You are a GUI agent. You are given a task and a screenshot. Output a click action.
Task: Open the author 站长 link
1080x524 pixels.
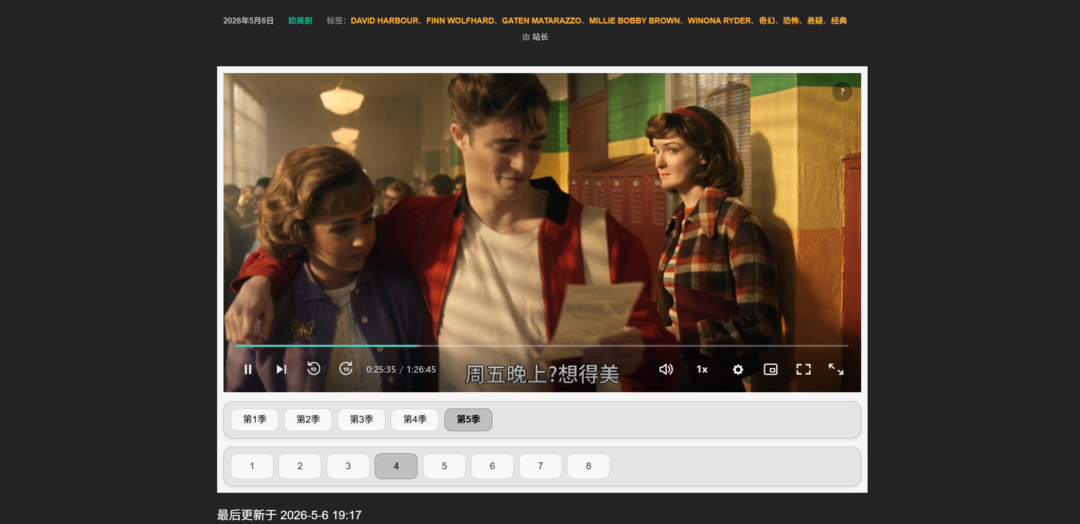[x=540, y=37]
